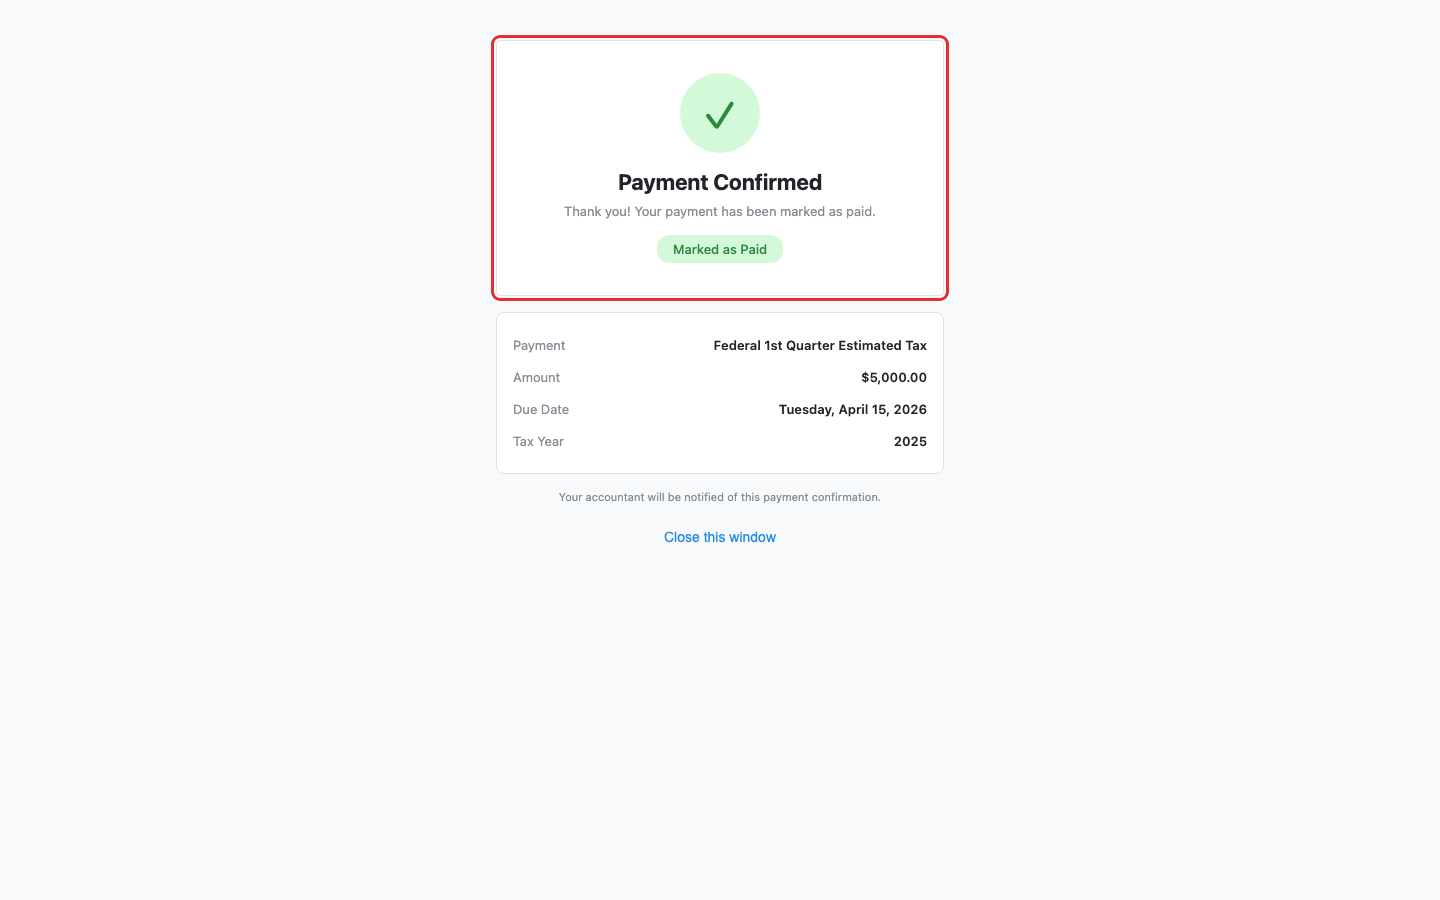
Task: Select the Federal 1st Quarter Estimated Tax value
Action: click(x=820, y=345)
